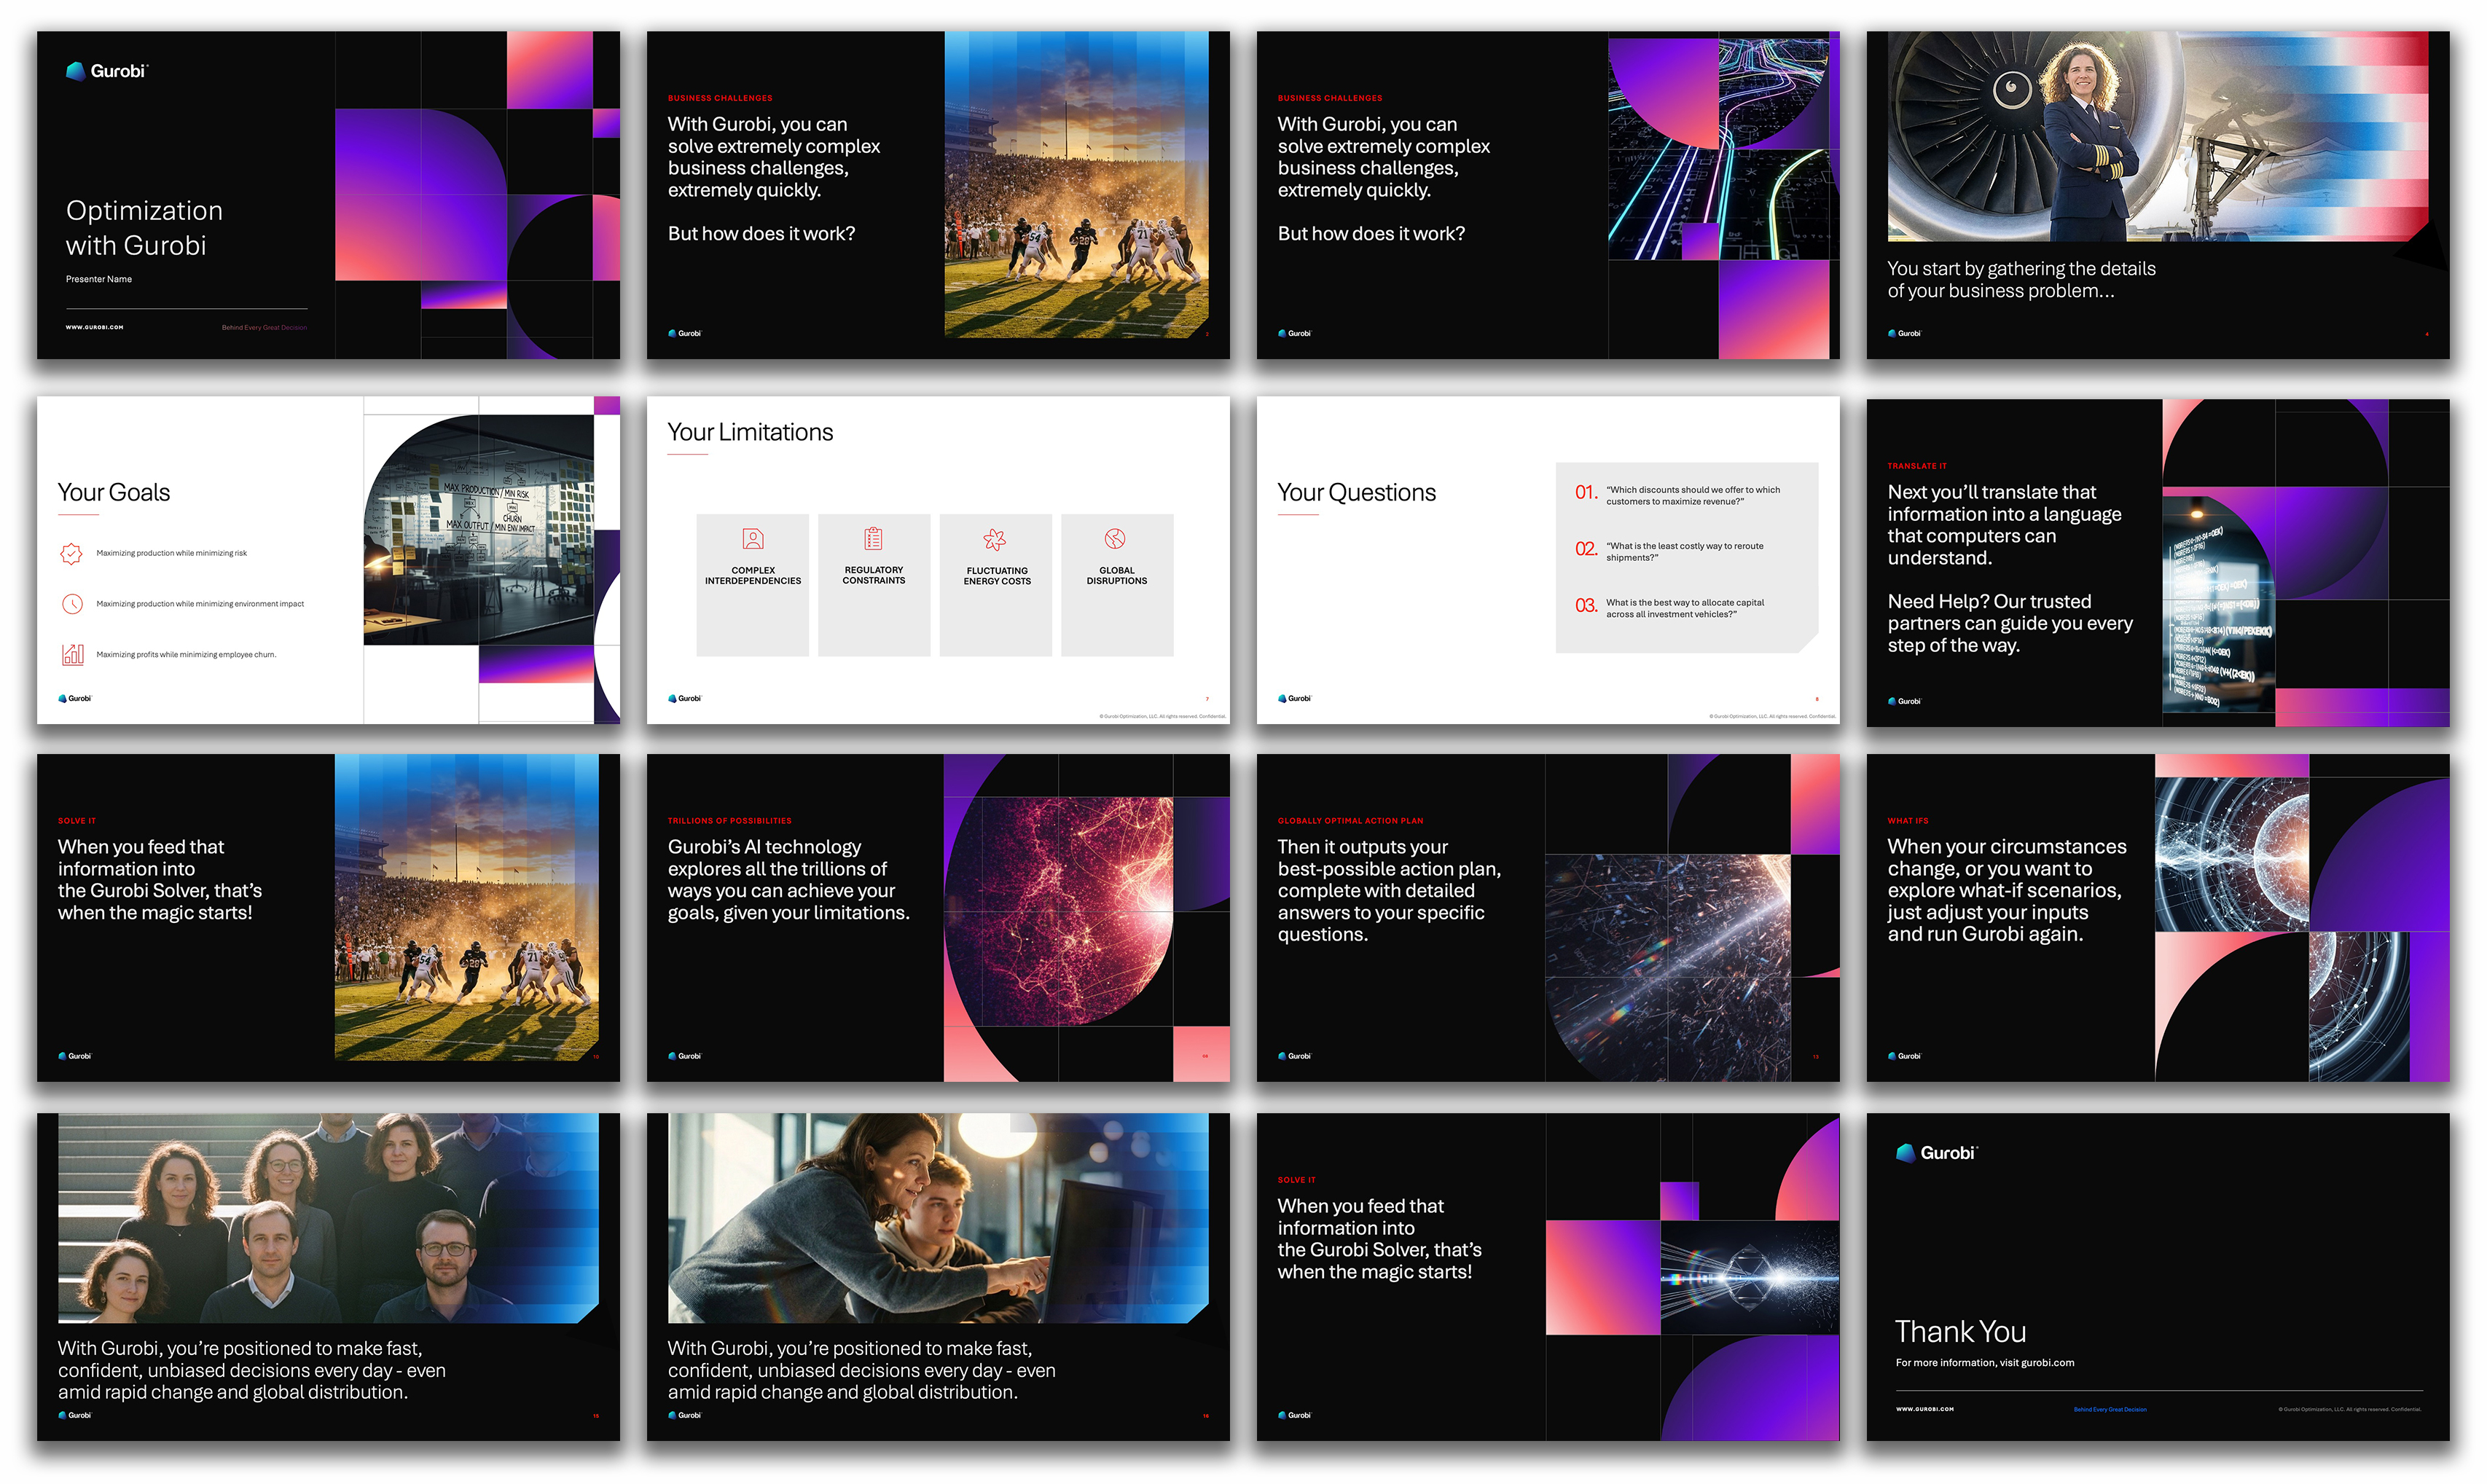The image size is (2487, 1484).
Task: Click the 'Your Questions' heading
Action: click(1356, 492)
